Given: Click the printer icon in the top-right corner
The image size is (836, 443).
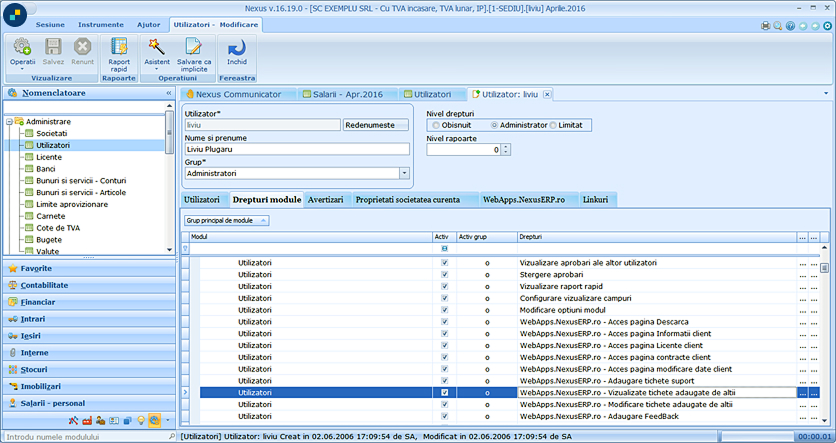Looking at the screenshot, I should click(766, 26).
